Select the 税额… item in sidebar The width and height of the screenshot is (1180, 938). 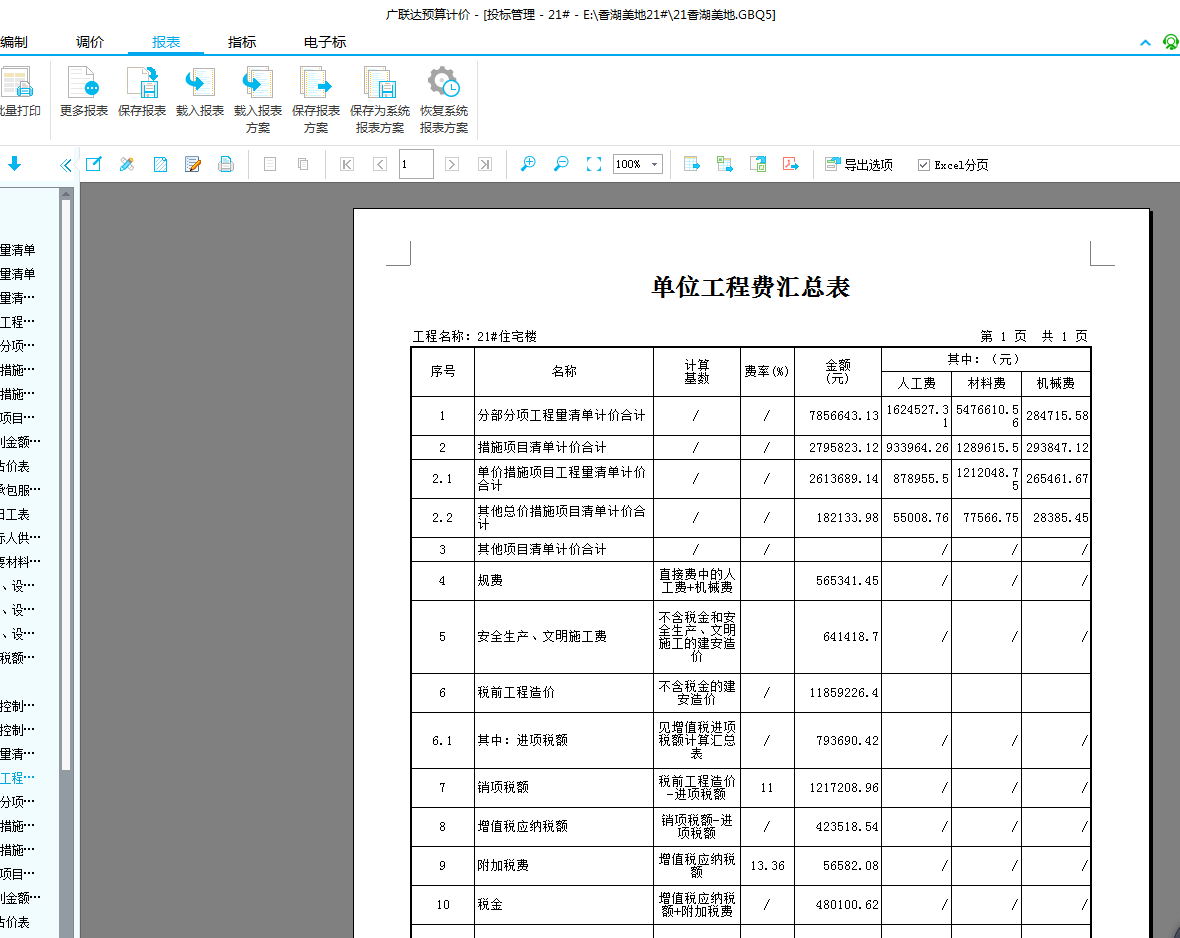[17, 658]
